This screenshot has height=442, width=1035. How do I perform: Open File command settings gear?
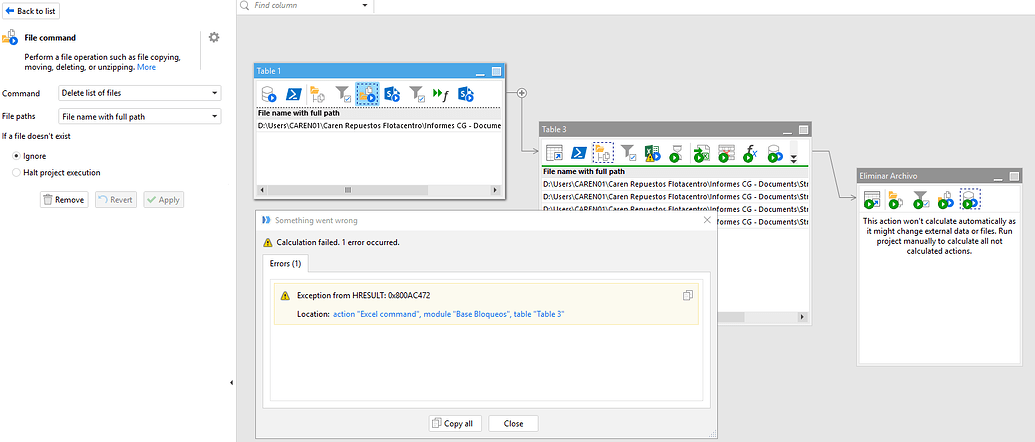[214, 38]
